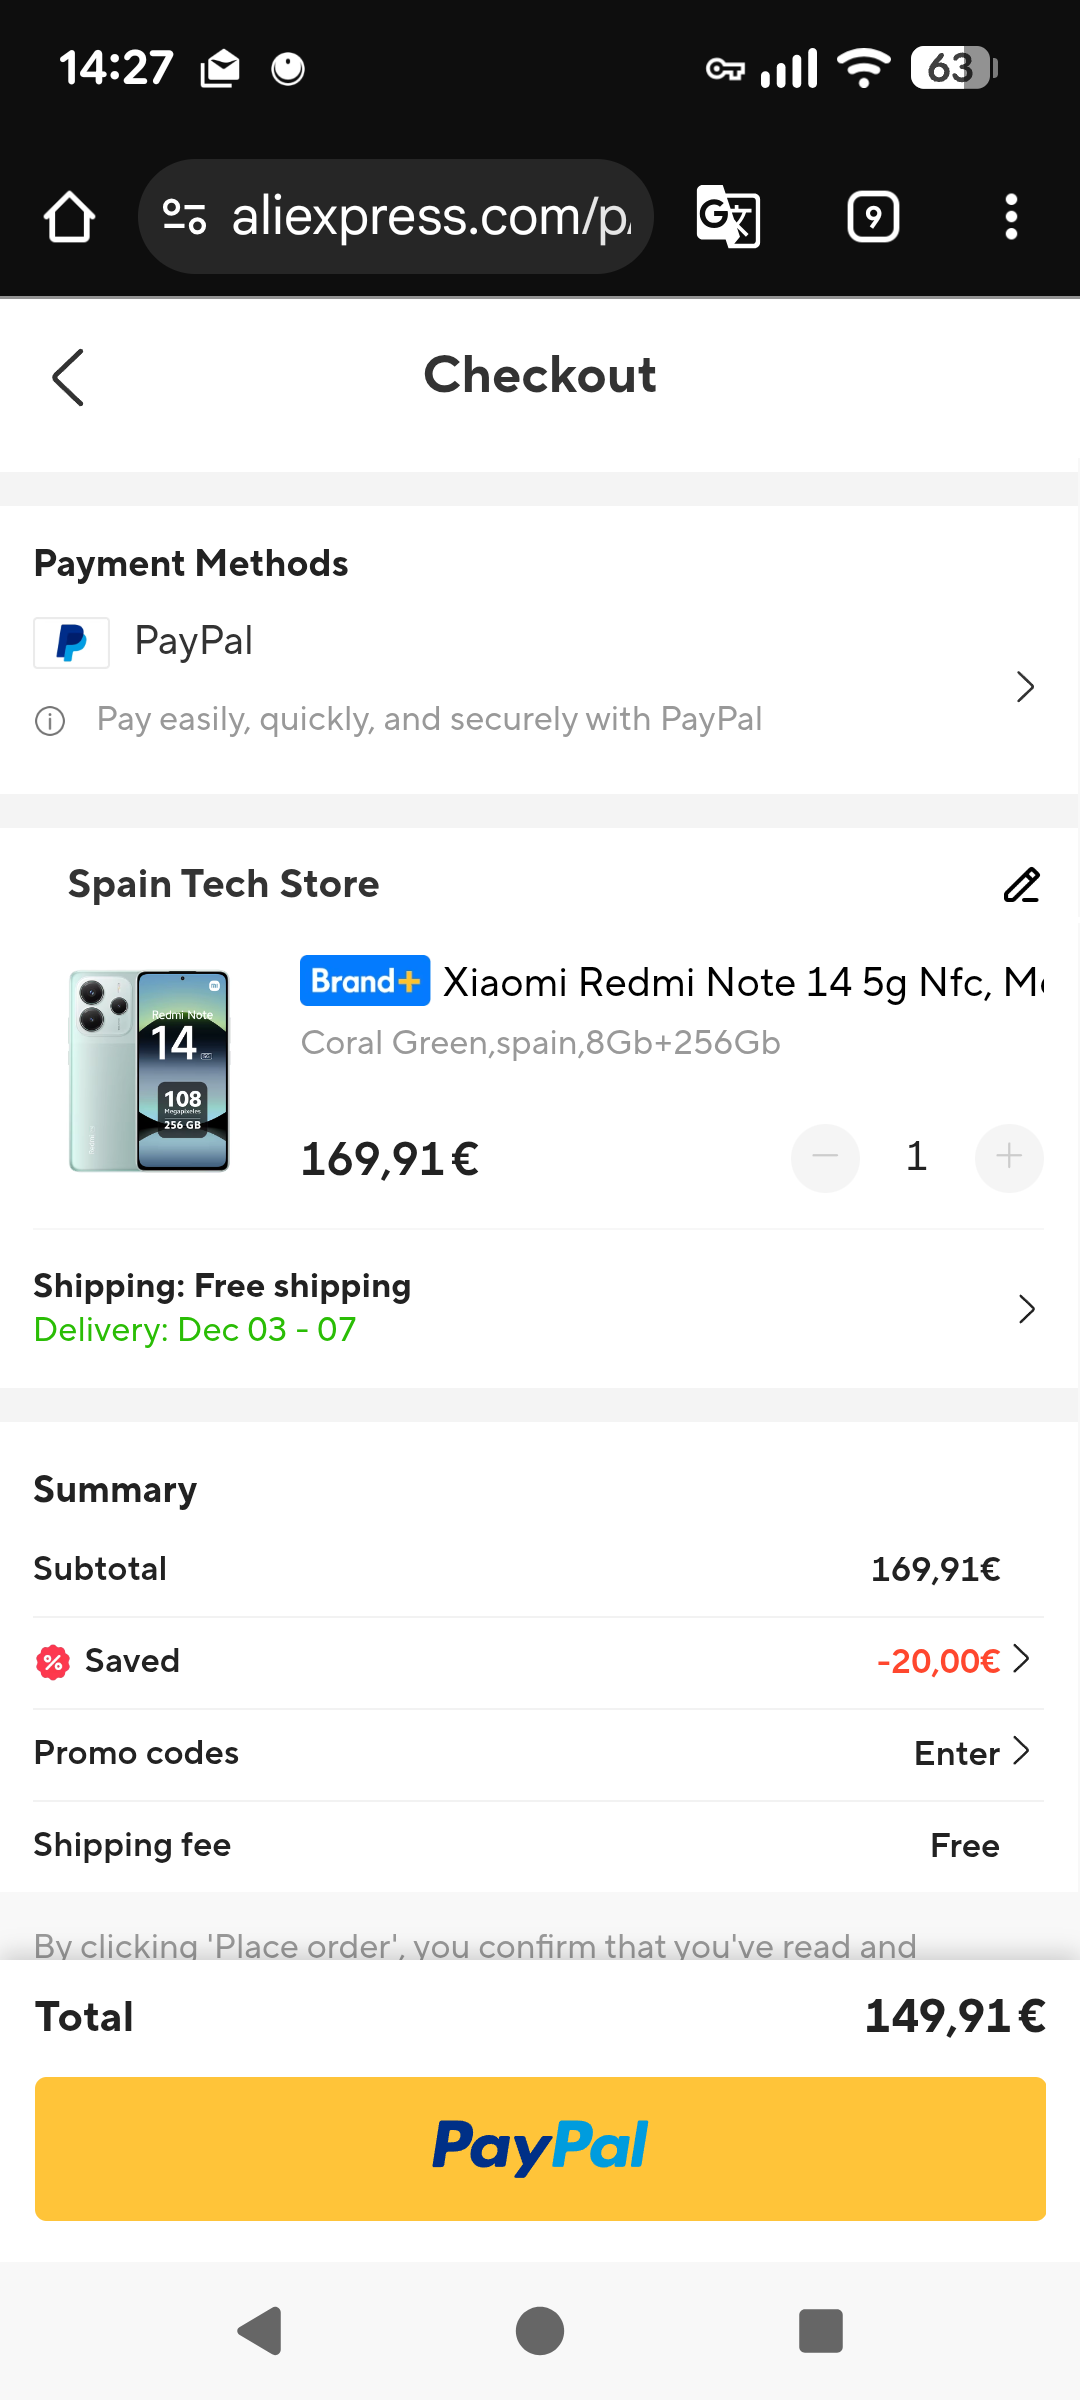Tap the edit pencil for Spain Tech Store
This screenshot has width=1080, height=2400.
tap(1021, 885)
